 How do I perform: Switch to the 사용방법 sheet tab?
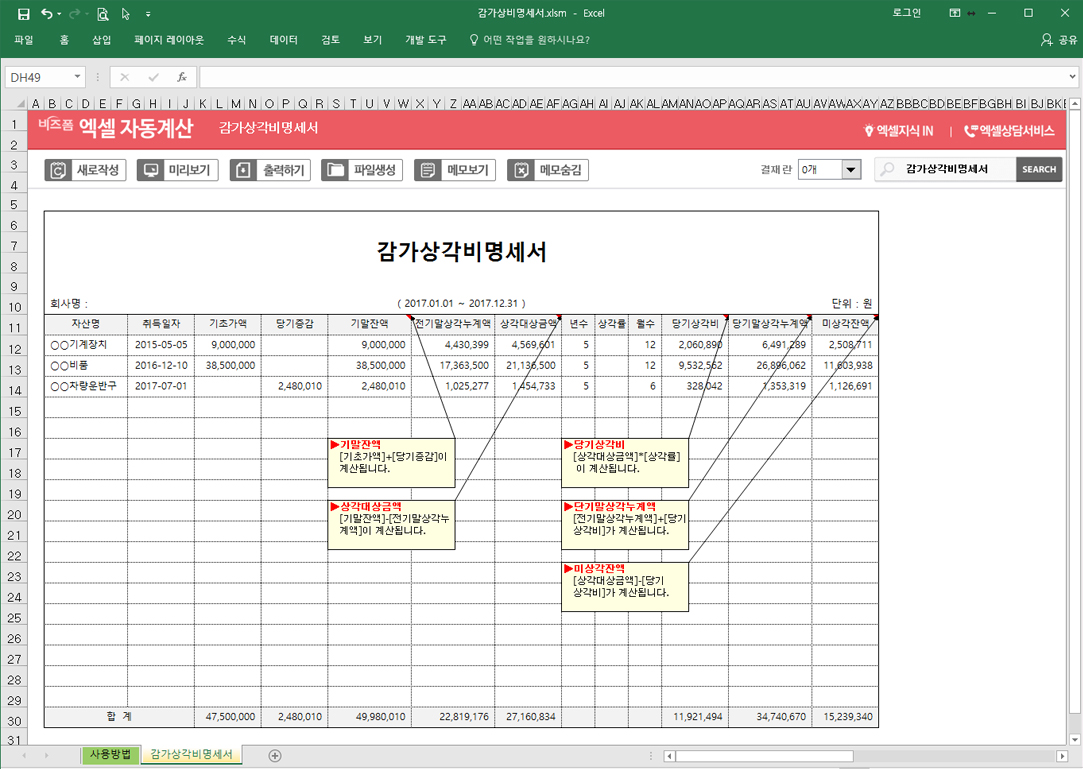pyautogui.click(x=110, y=755)
